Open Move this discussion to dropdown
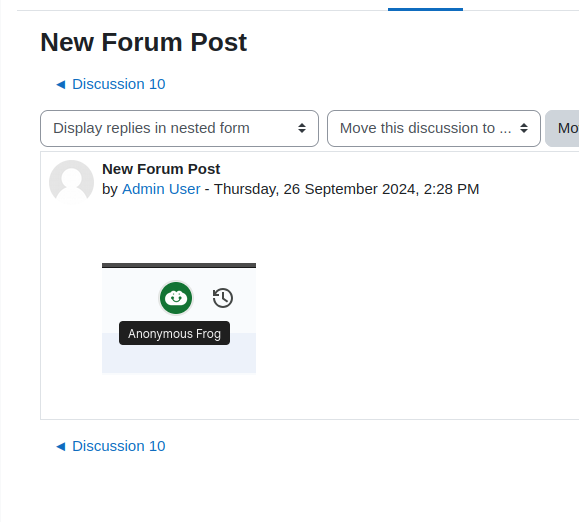This screenshot has height=522, width=579. click(x=434, y=128)
